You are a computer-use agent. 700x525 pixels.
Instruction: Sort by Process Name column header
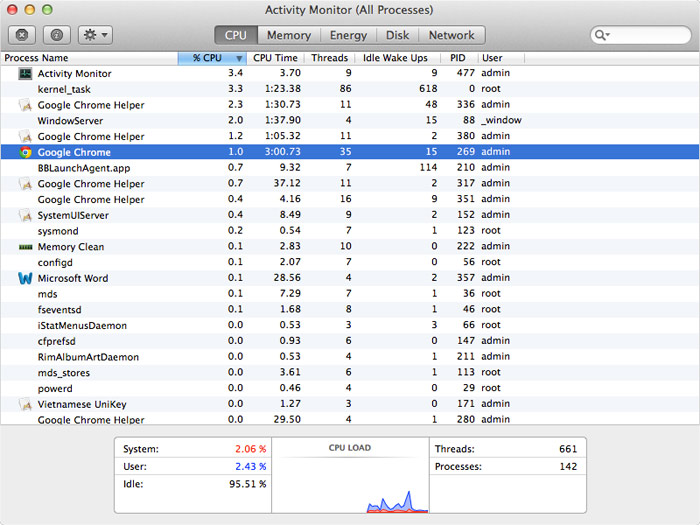pos(89,58)
